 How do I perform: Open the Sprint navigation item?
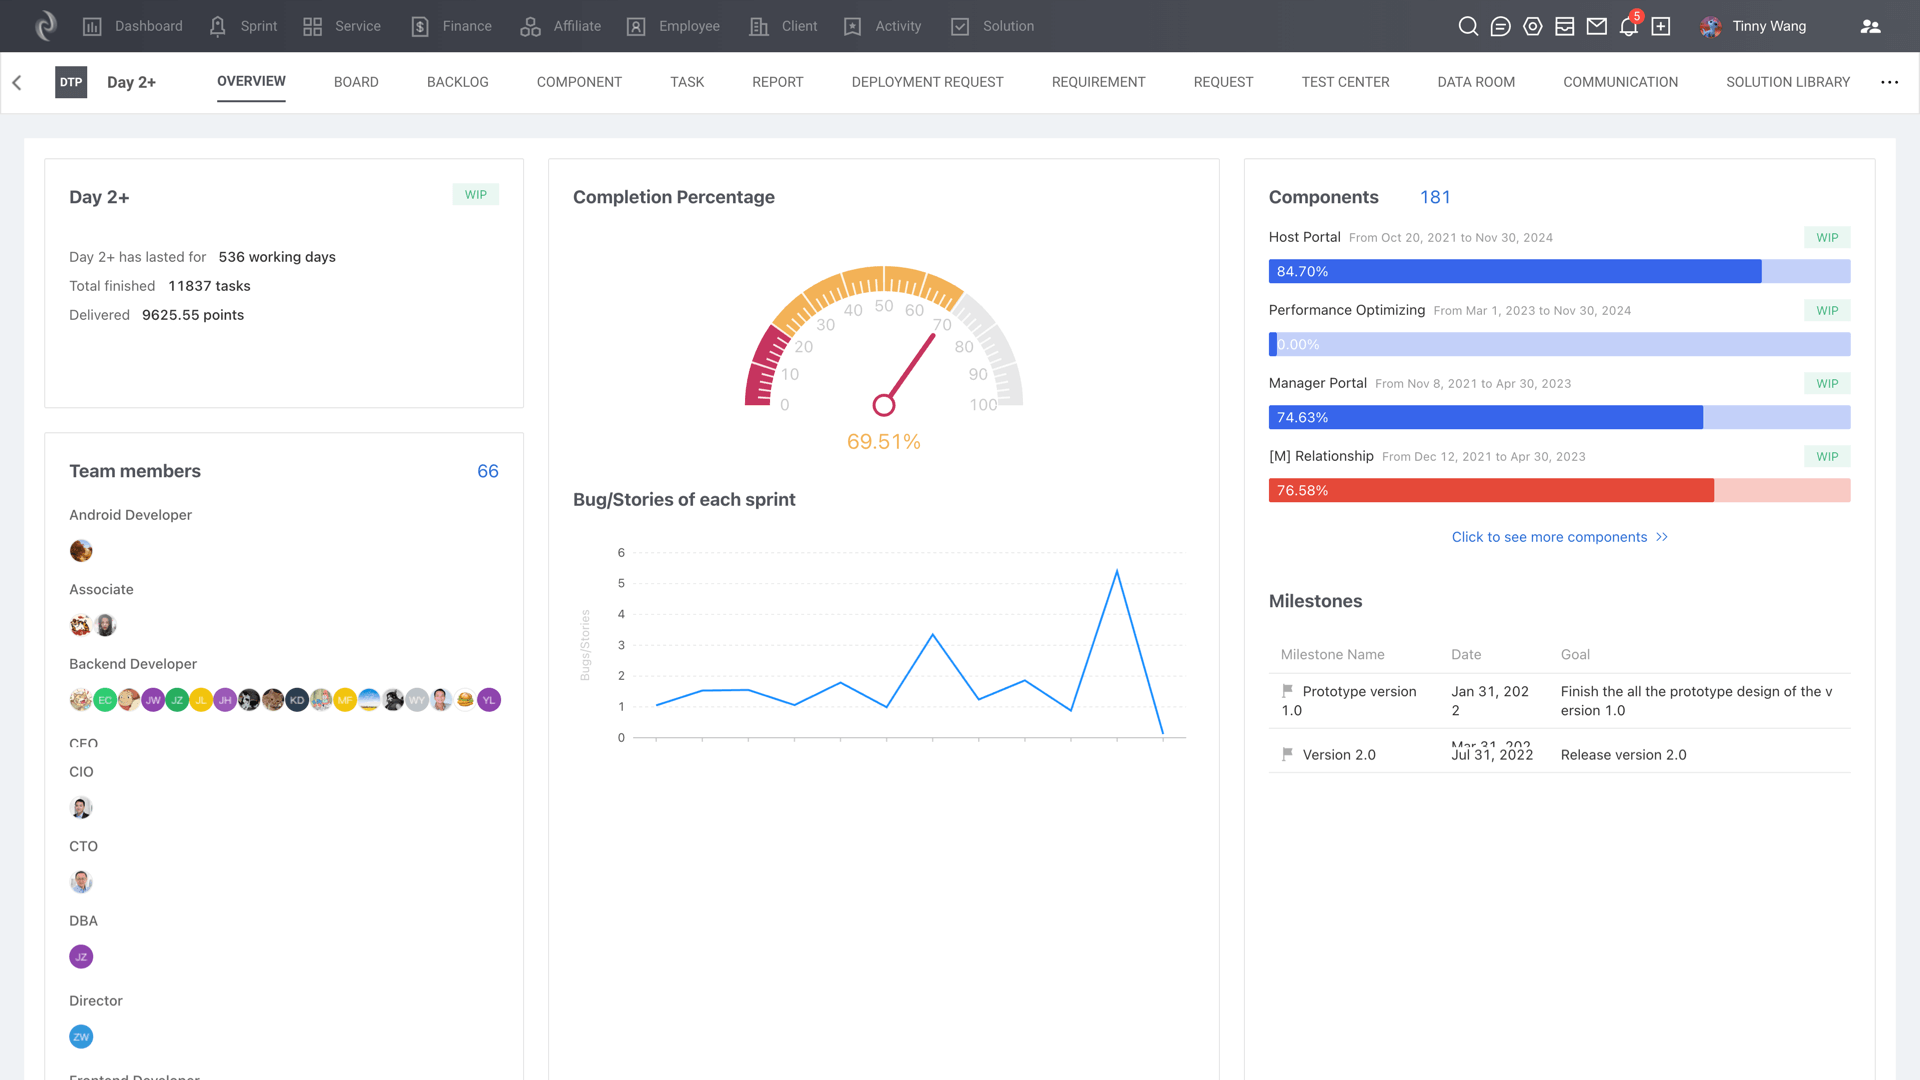click(x=243, y=27)
